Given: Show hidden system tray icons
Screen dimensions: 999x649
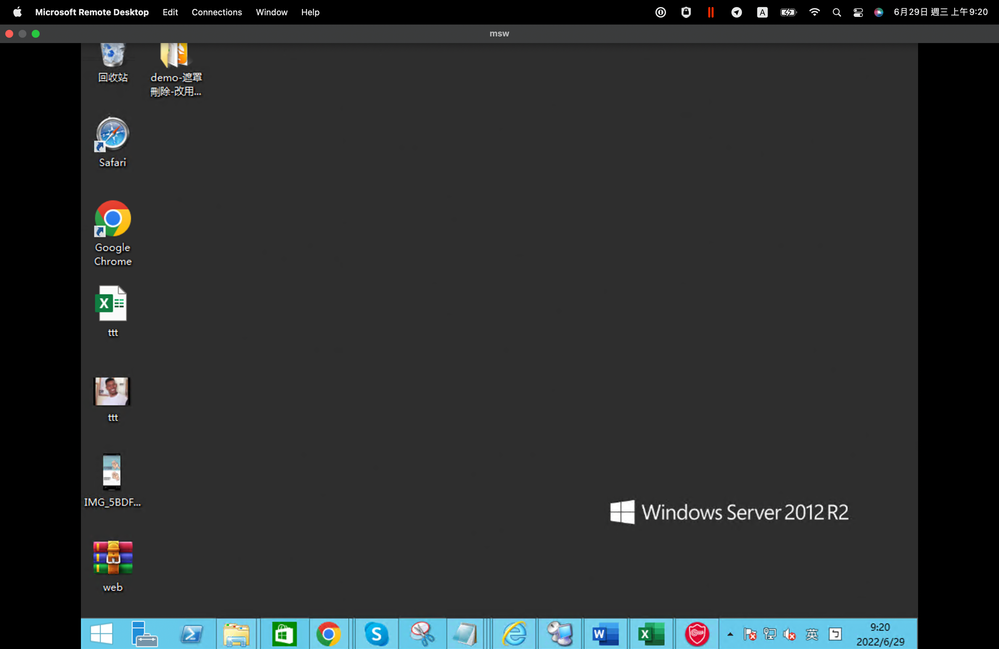Looking at the screenshot, I should [730, 634].
